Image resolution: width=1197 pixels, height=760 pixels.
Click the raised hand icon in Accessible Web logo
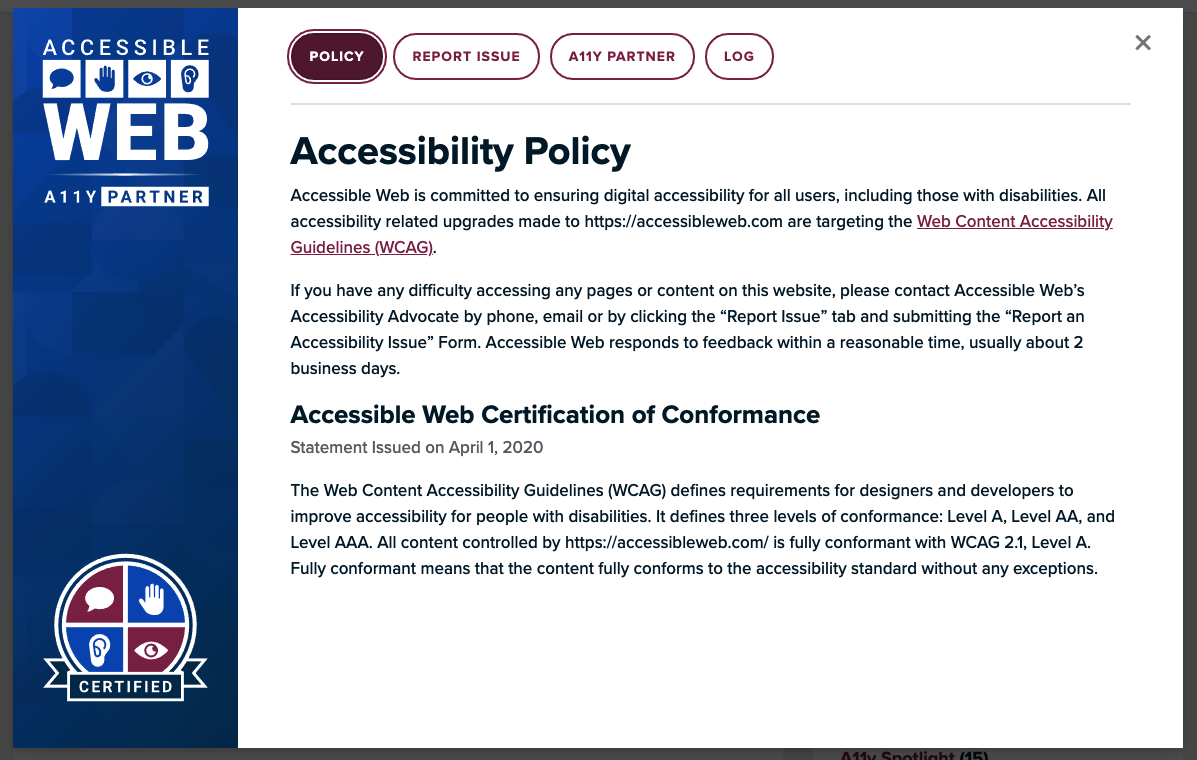(105, 79)
